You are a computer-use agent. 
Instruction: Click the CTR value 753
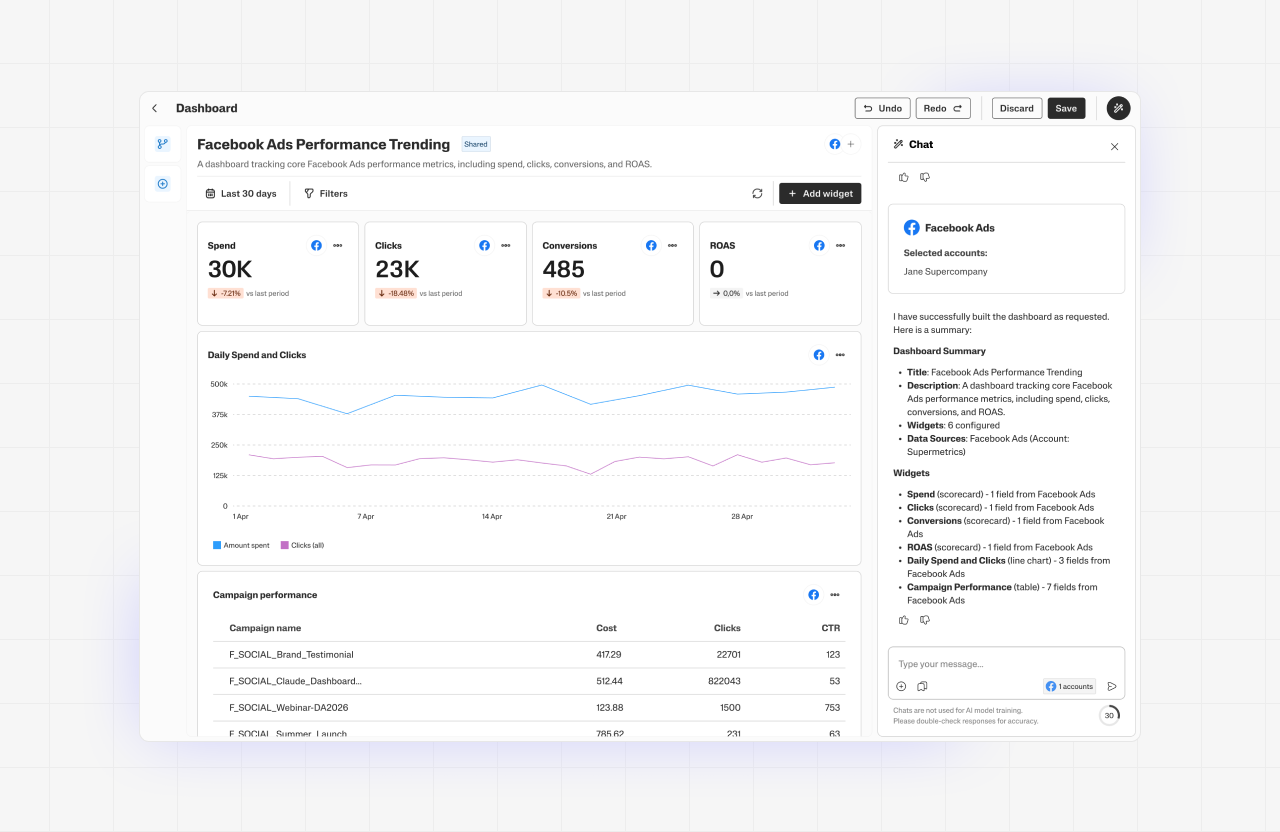(832, 707)
